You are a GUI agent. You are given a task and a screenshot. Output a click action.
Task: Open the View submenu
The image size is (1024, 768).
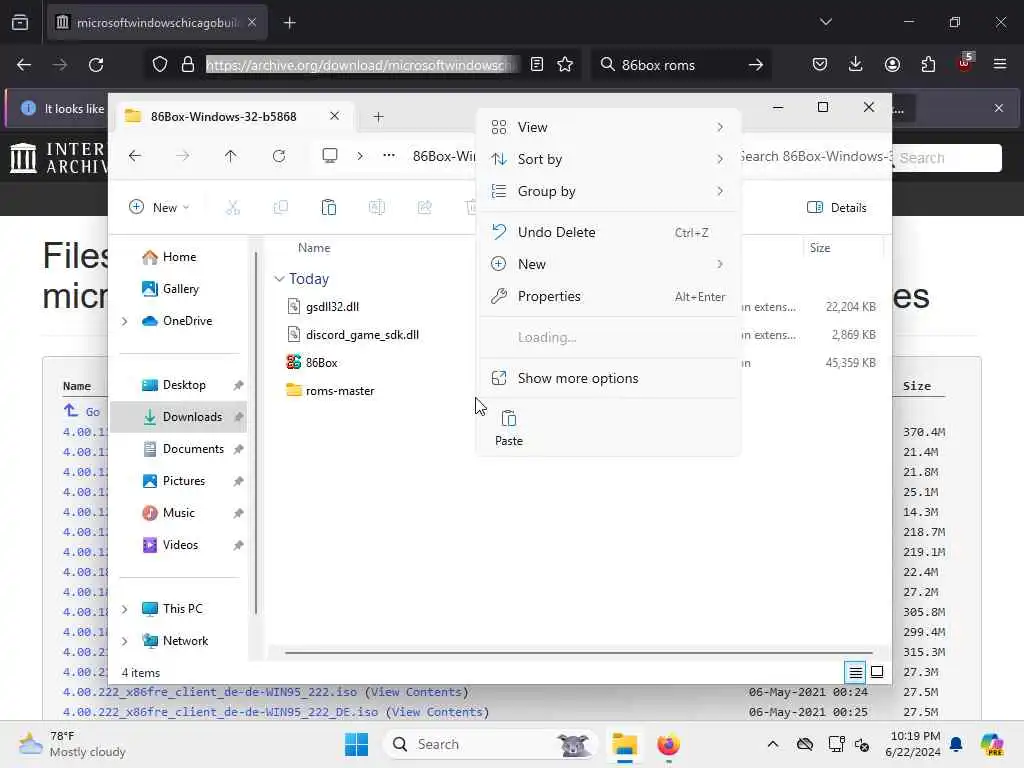tap(608, 127)
